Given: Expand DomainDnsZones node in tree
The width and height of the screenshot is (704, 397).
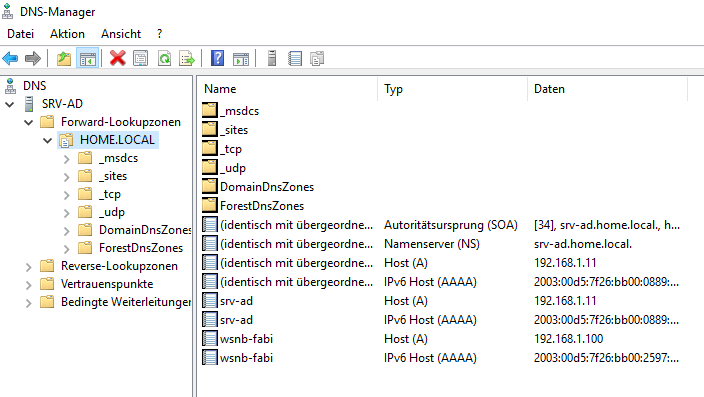Looking at the screenshot, I should click(x=66, y=231).
